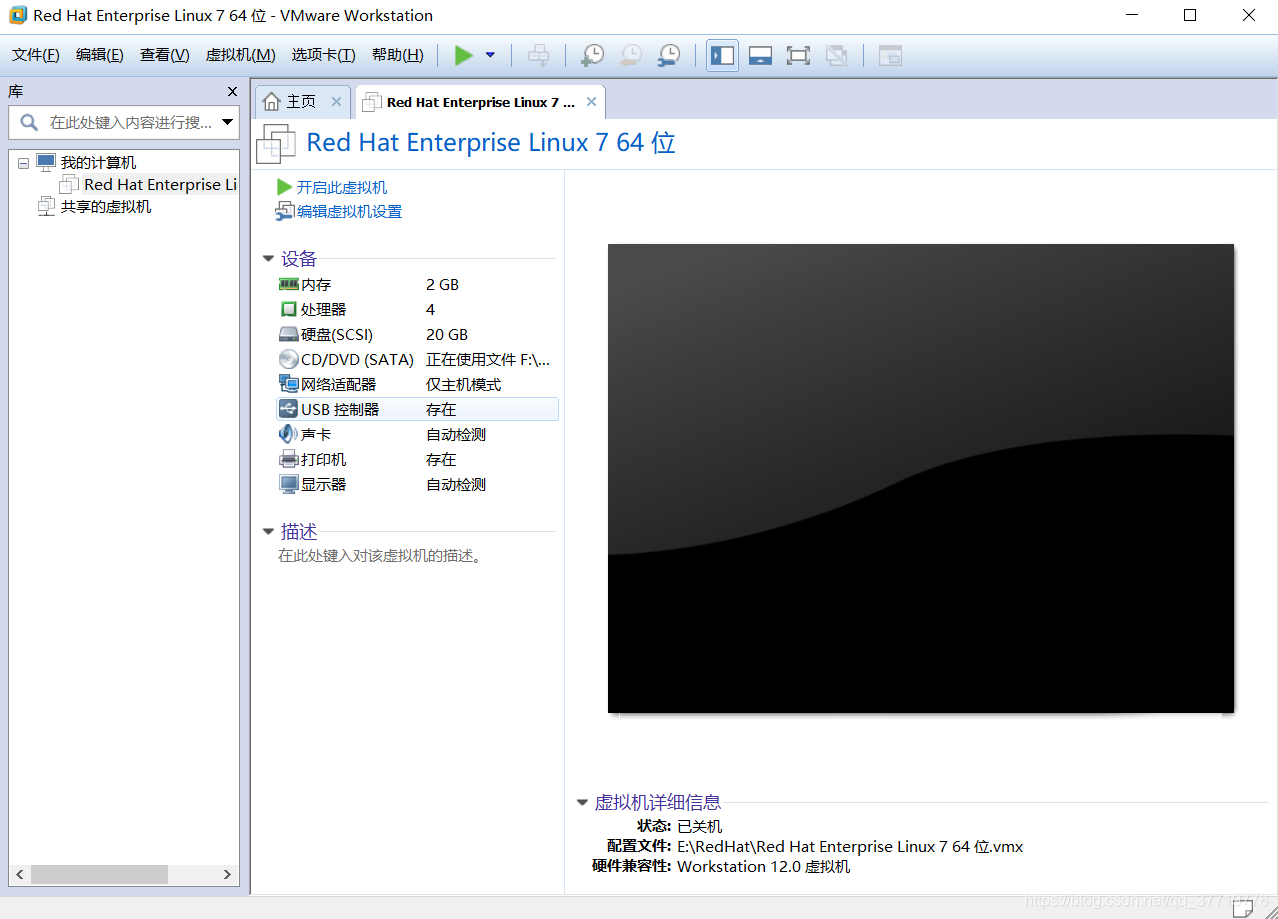Screen dimensions: 1278x919
Task: Click the revert to snapshot toolbar icon
Action: [630, 55]
